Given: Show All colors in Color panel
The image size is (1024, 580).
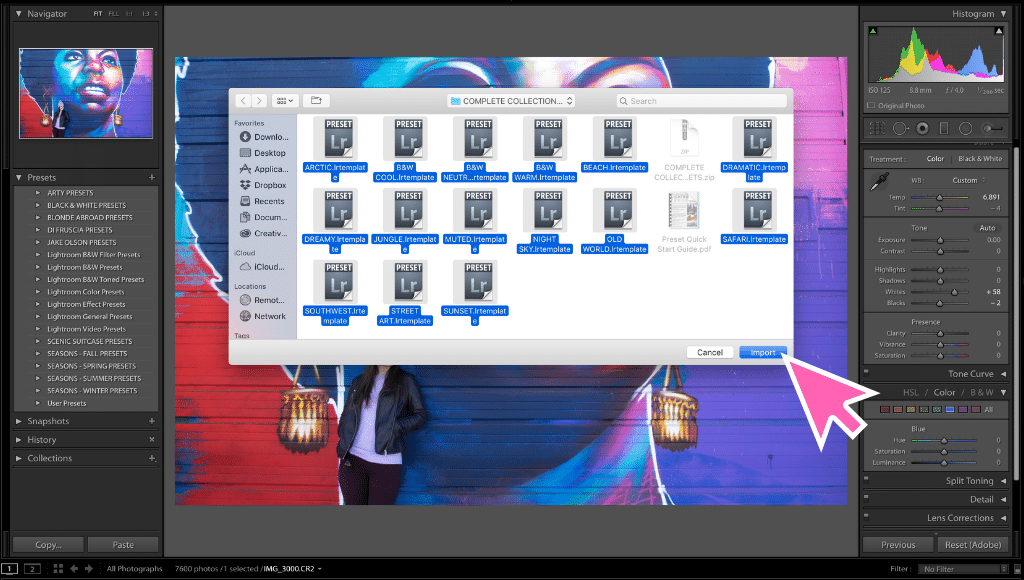Looking at the screenshot, I should [989, 410].
